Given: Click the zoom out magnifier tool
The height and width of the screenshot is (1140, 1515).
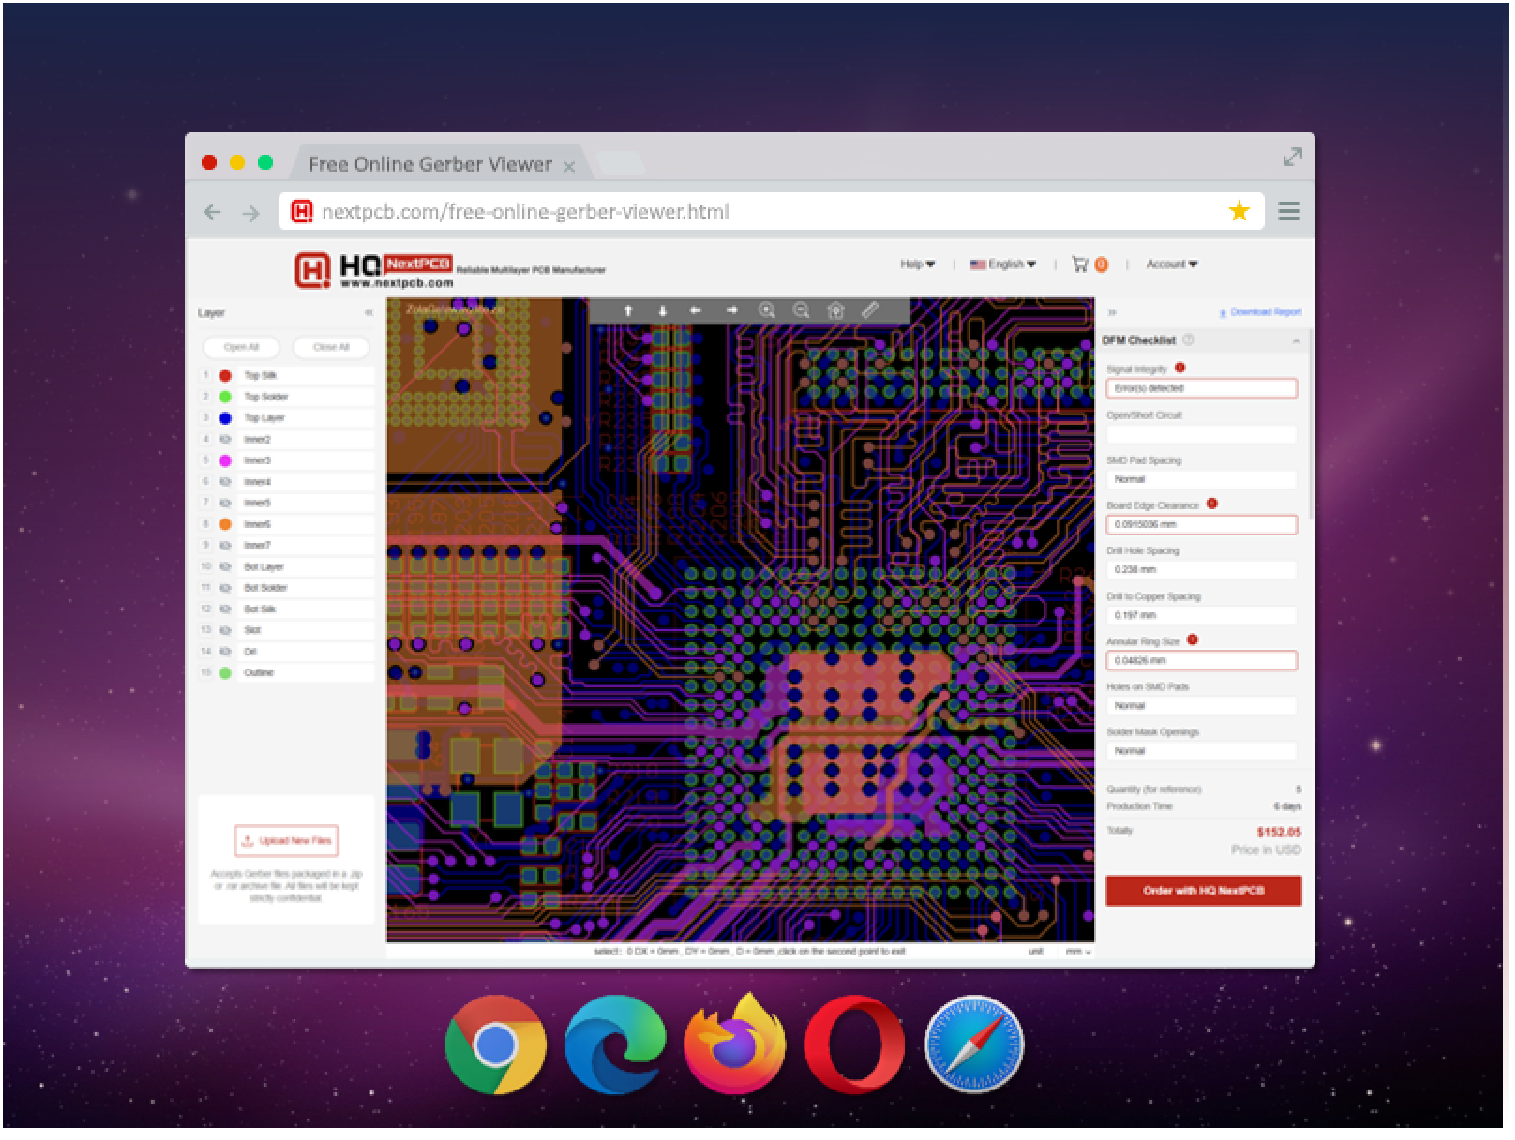Looking at the screenshot, I should [801, 310].
